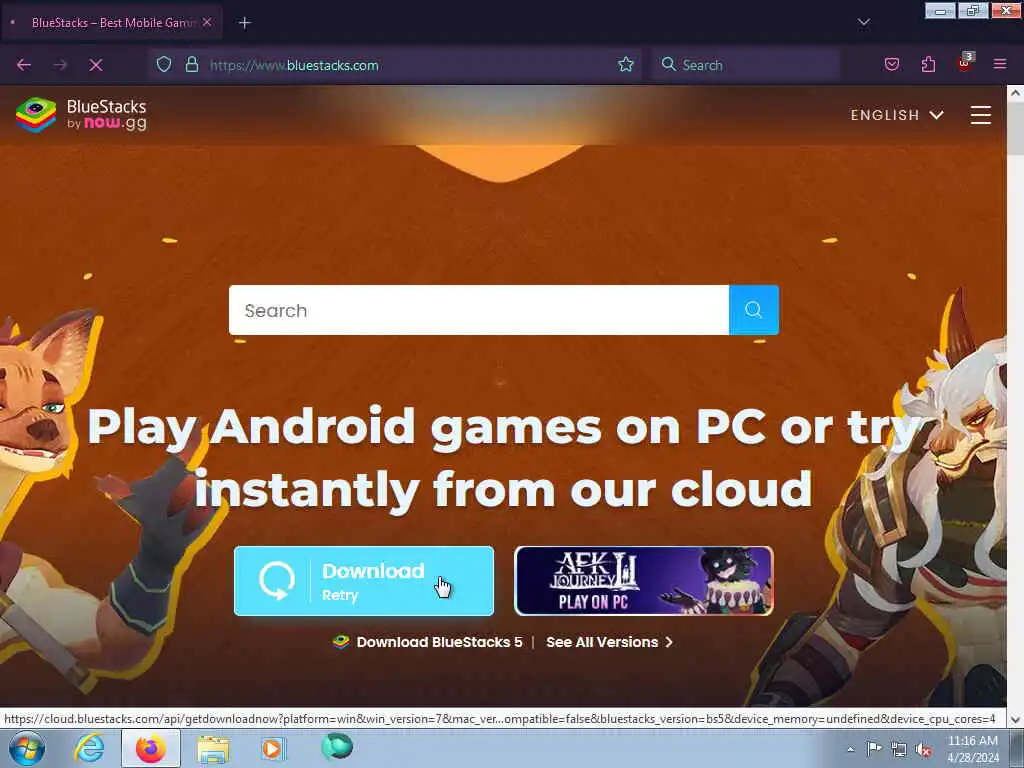
Task: Go back with the Firefox back arrow
Action: (24, 65)
